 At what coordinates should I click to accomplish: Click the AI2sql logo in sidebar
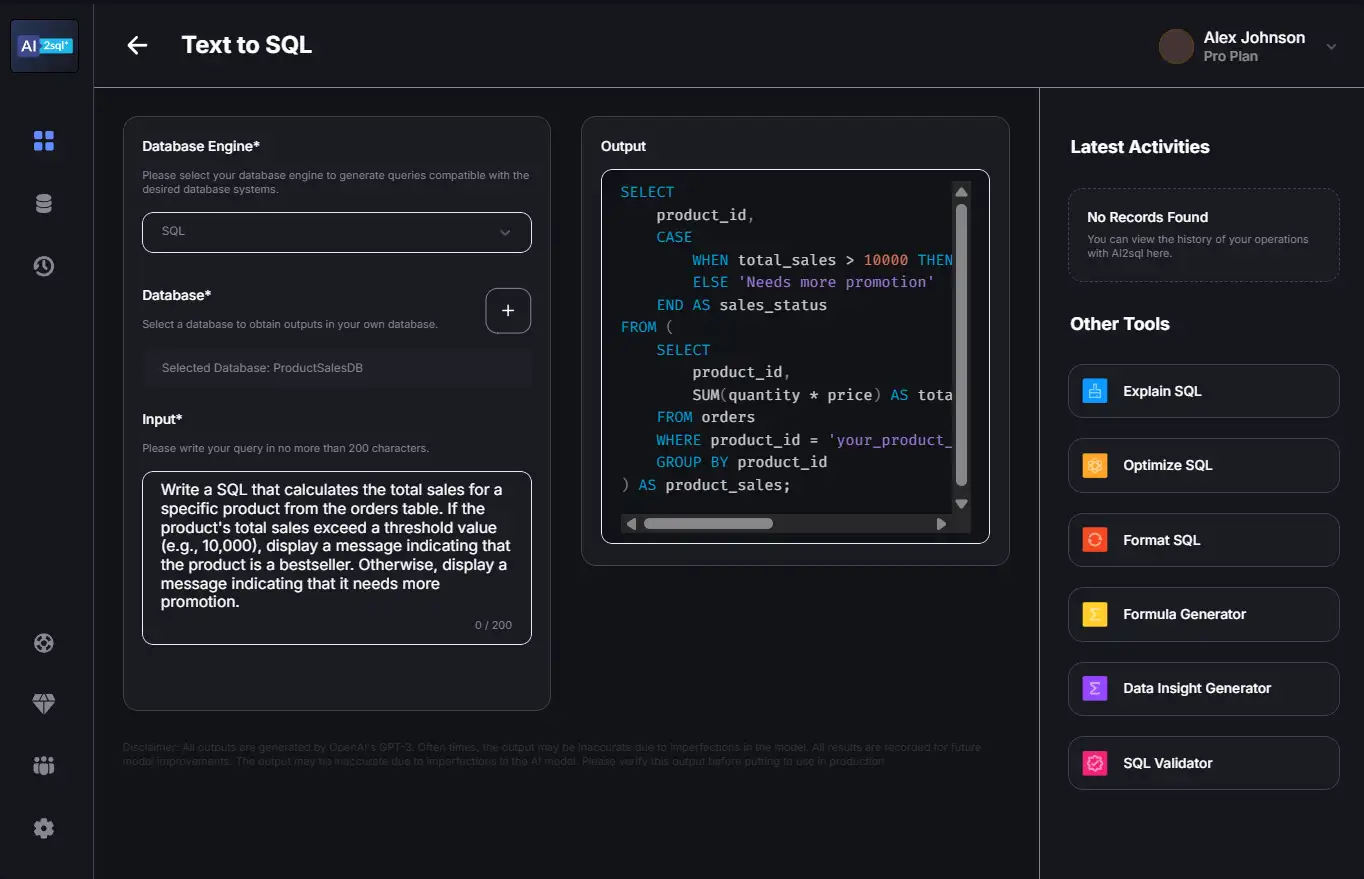44,46
